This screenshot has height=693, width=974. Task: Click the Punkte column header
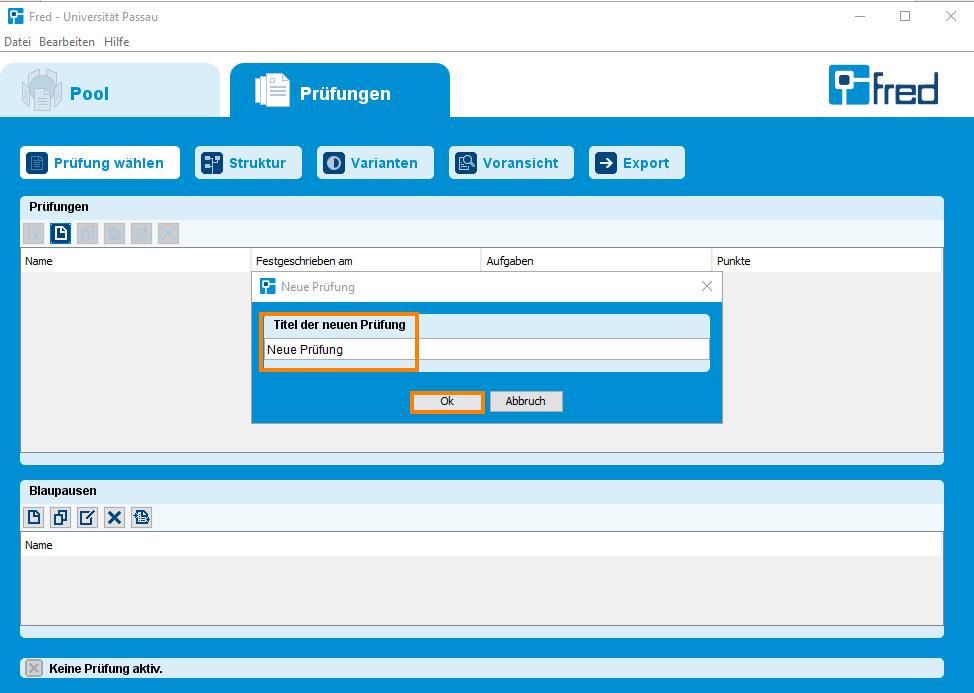(x=827, y=261)
